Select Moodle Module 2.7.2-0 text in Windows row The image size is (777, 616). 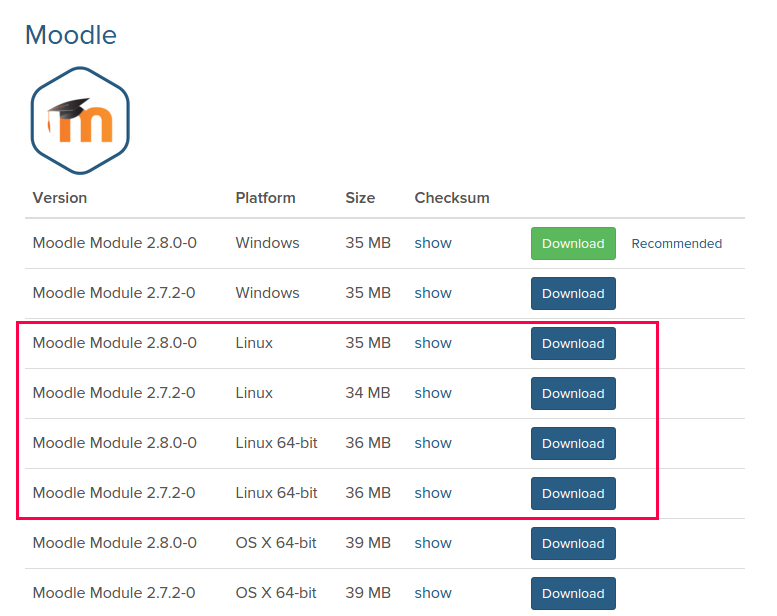pyautogui.click(x=113, y=293)
